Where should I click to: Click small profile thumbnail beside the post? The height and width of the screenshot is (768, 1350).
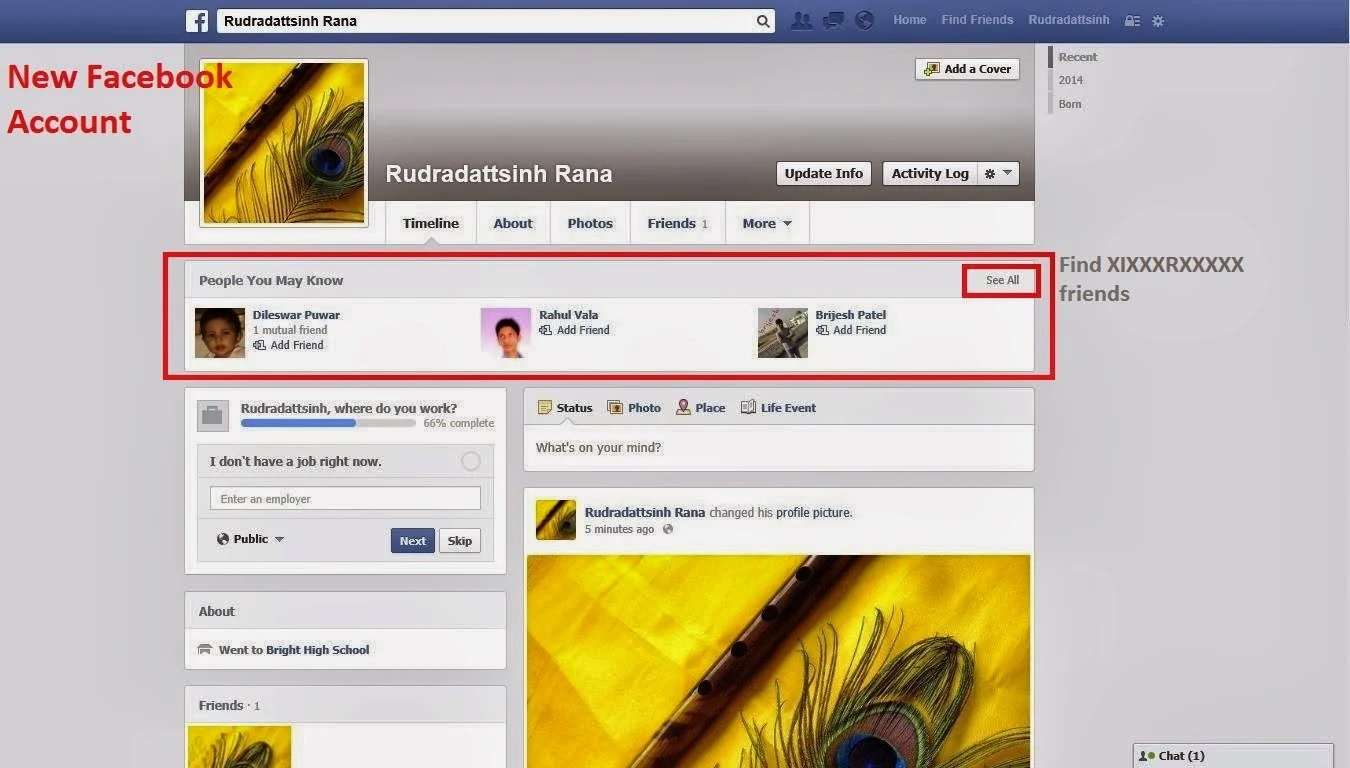(x=556, y=520)
